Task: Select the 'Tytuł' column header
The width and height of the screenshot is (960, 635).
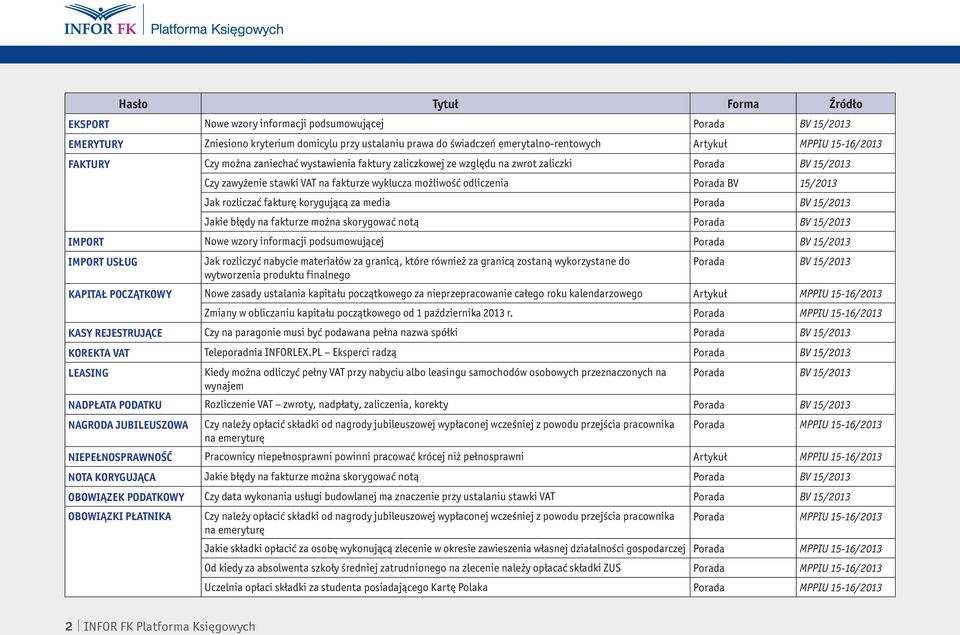Action: pyautogui.click(x=445, y=104)
